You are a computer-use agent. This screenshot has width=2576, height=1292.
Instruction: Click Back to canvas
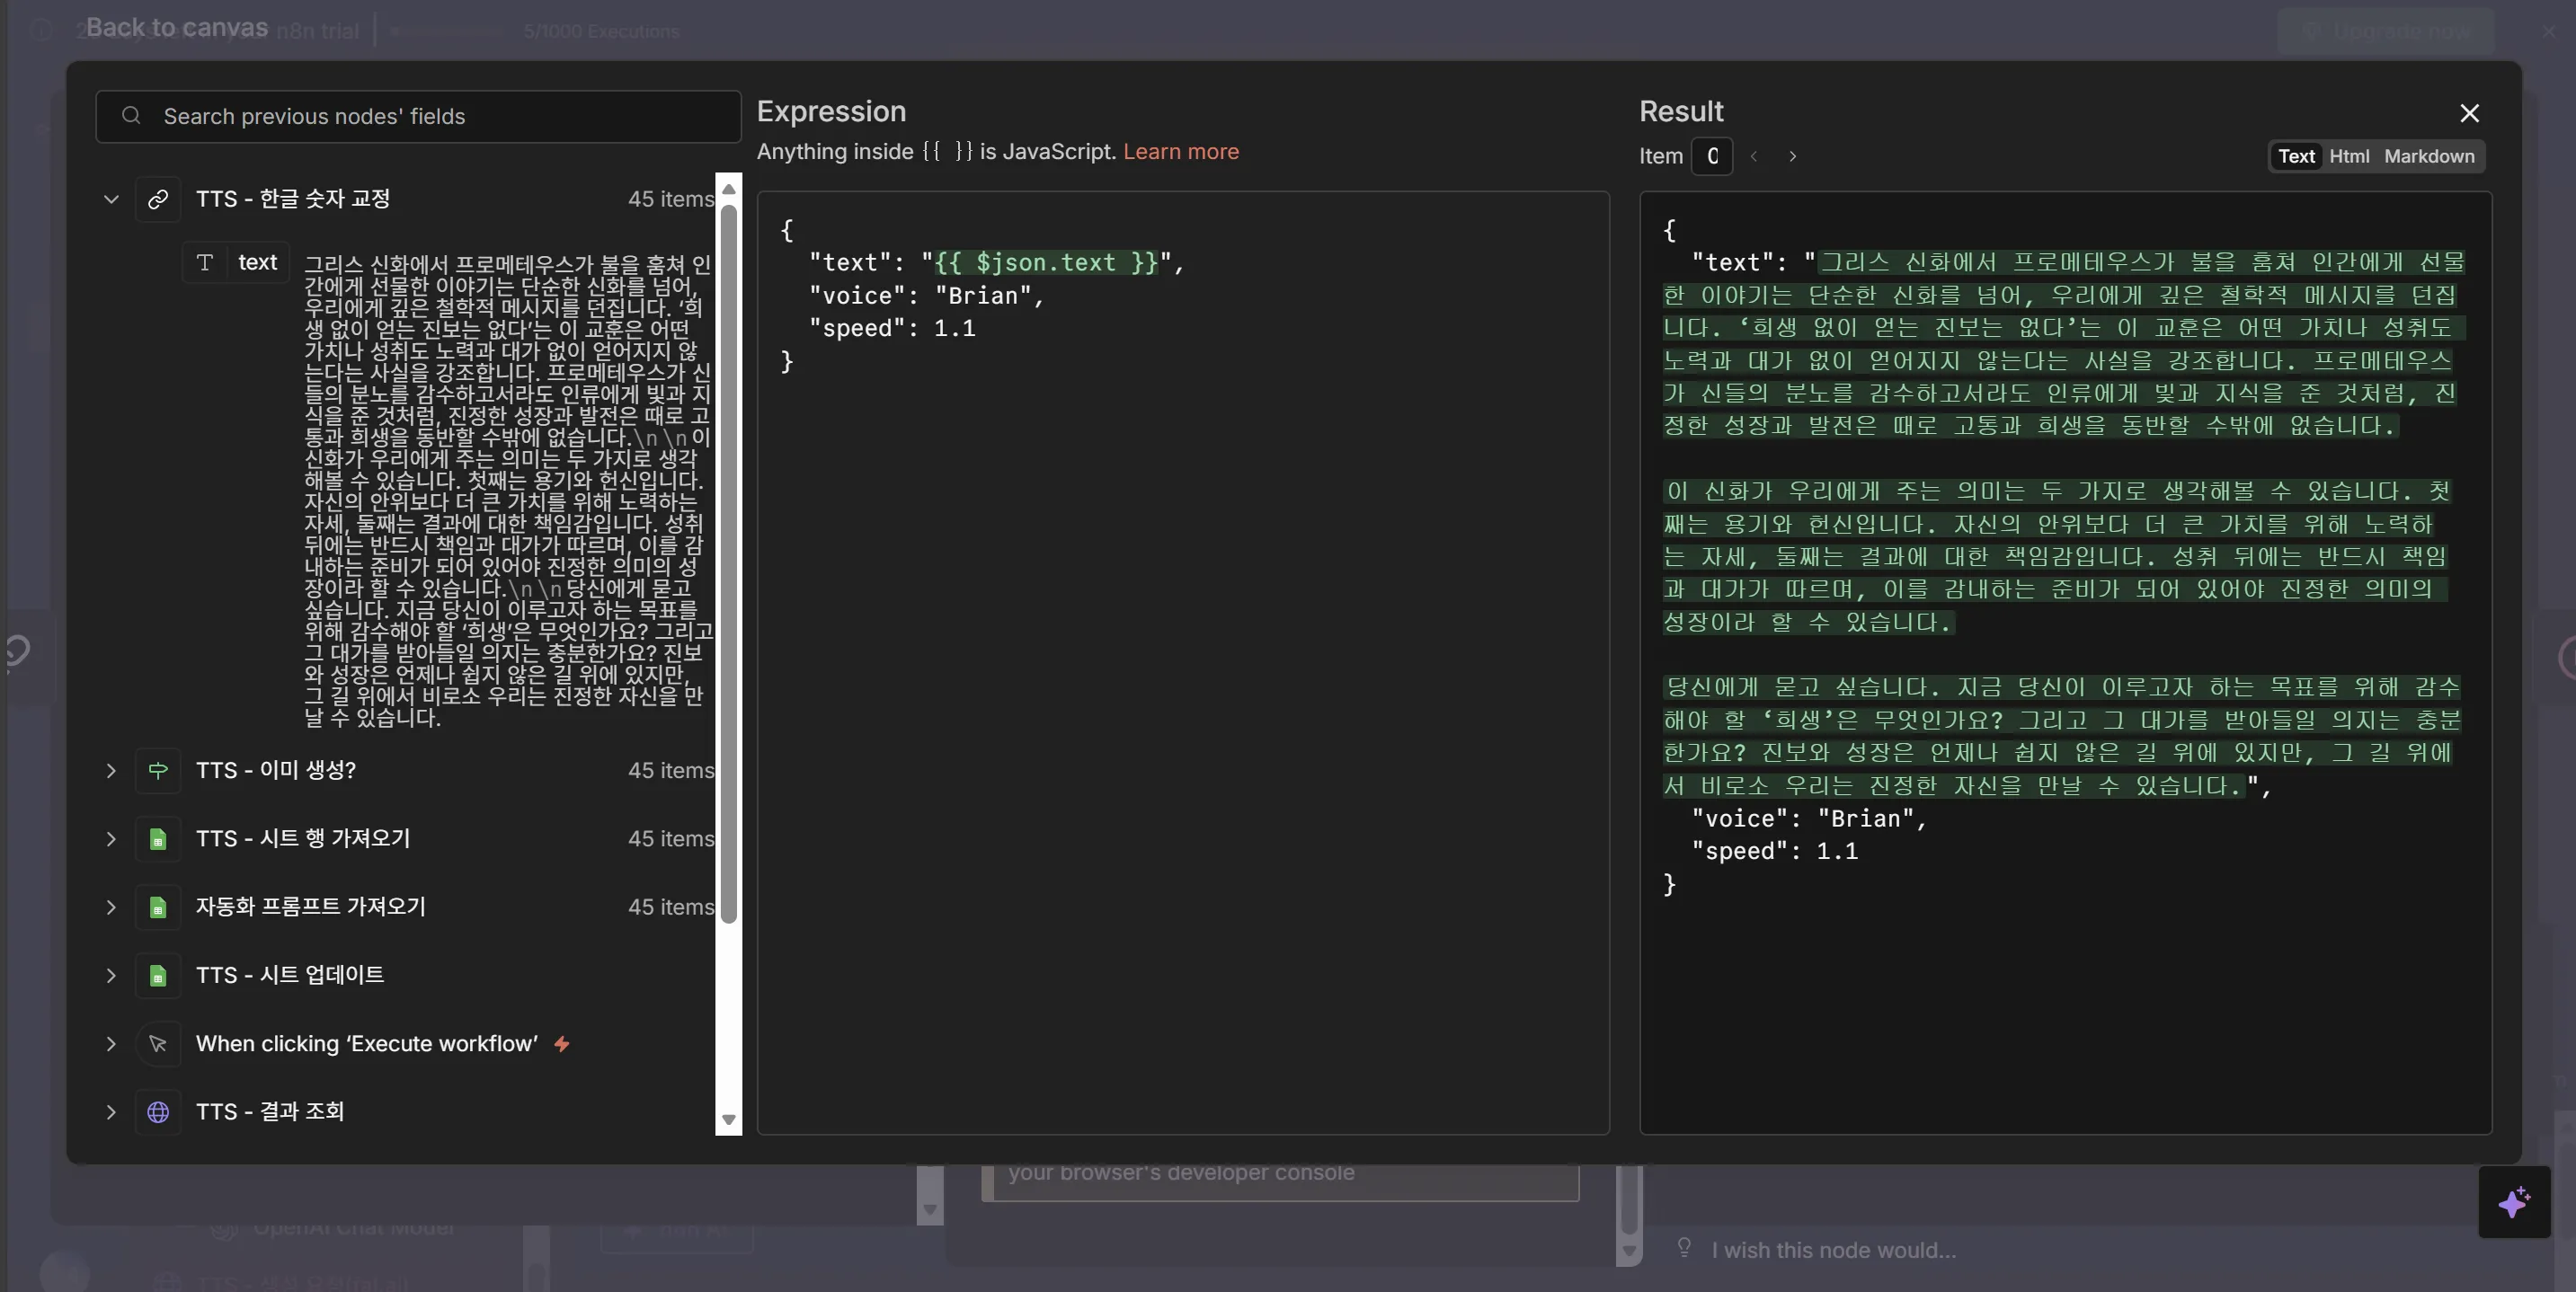click(x=176, y=27)
